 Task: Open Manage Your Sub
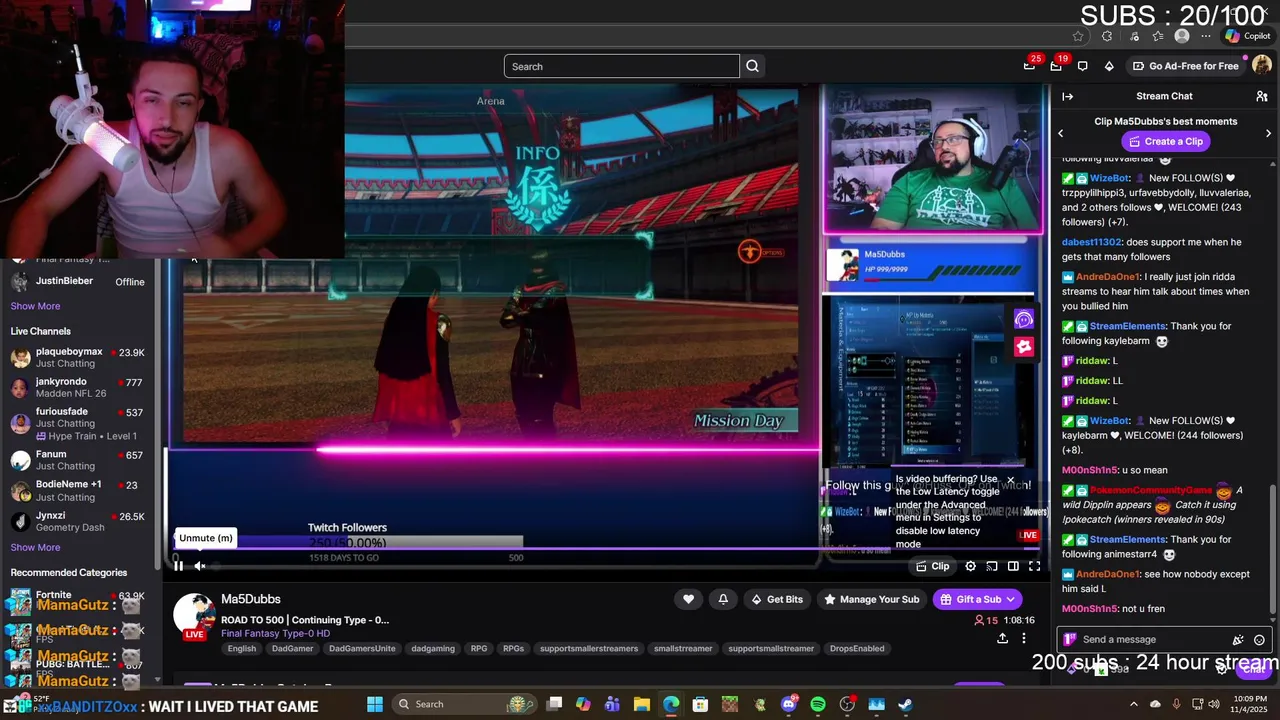pyautogui.click(x=871, y=599)
